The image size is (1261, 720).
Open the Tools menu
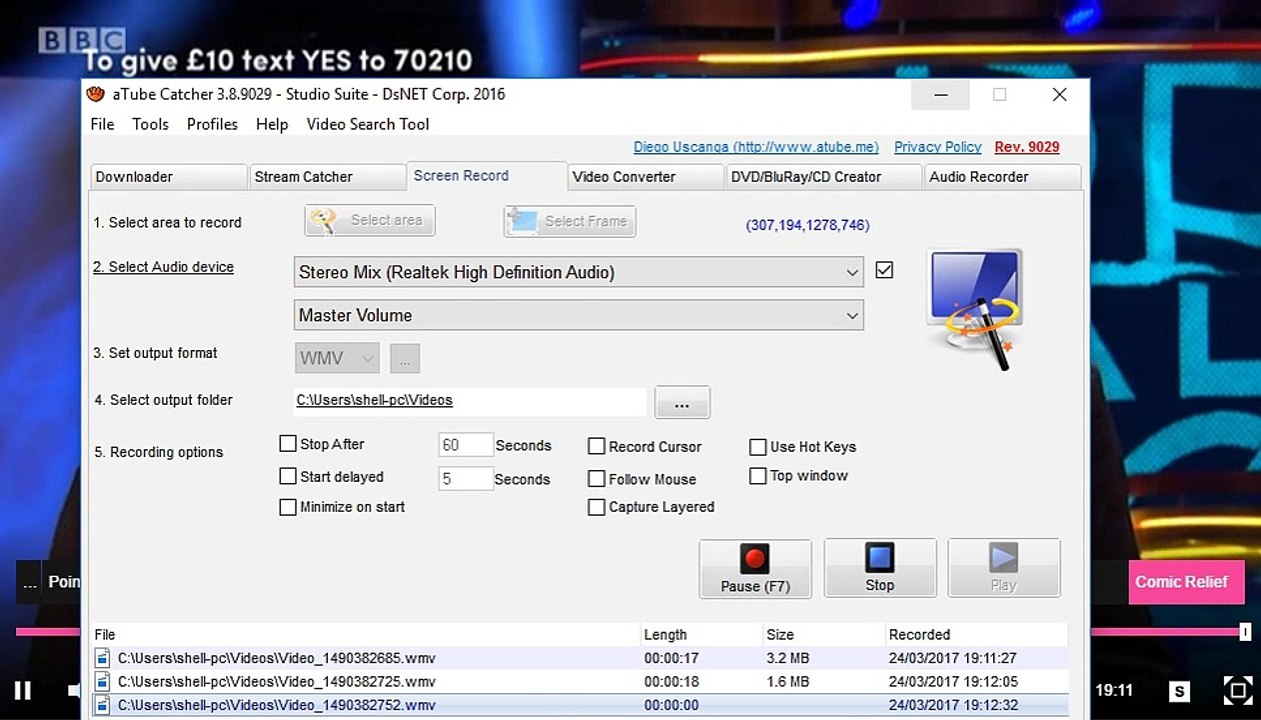pos(150,124)
